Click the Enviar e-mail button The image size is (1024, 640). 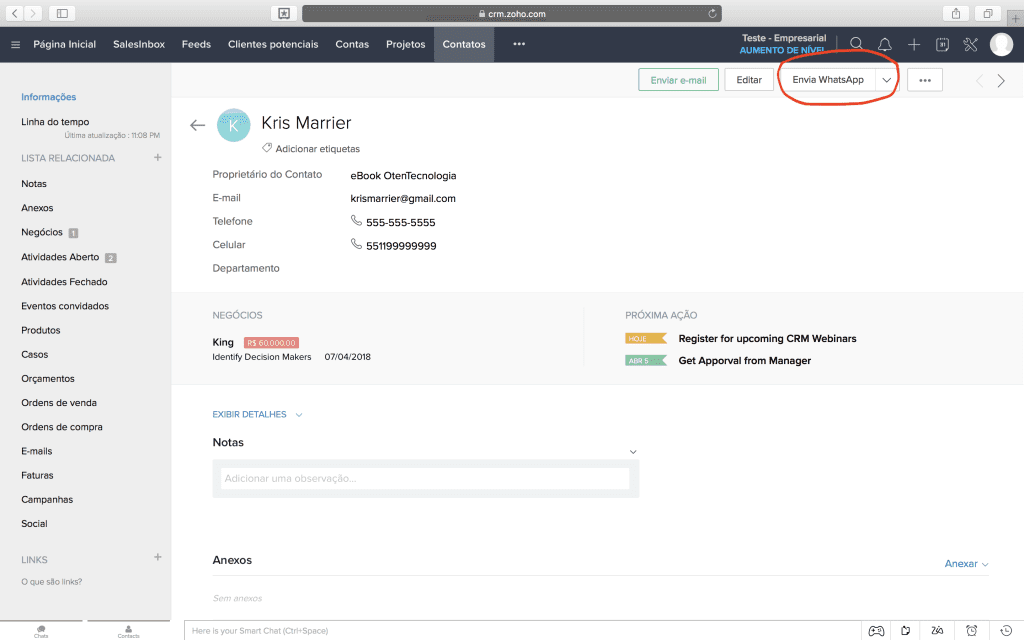[x=678, y=80]
